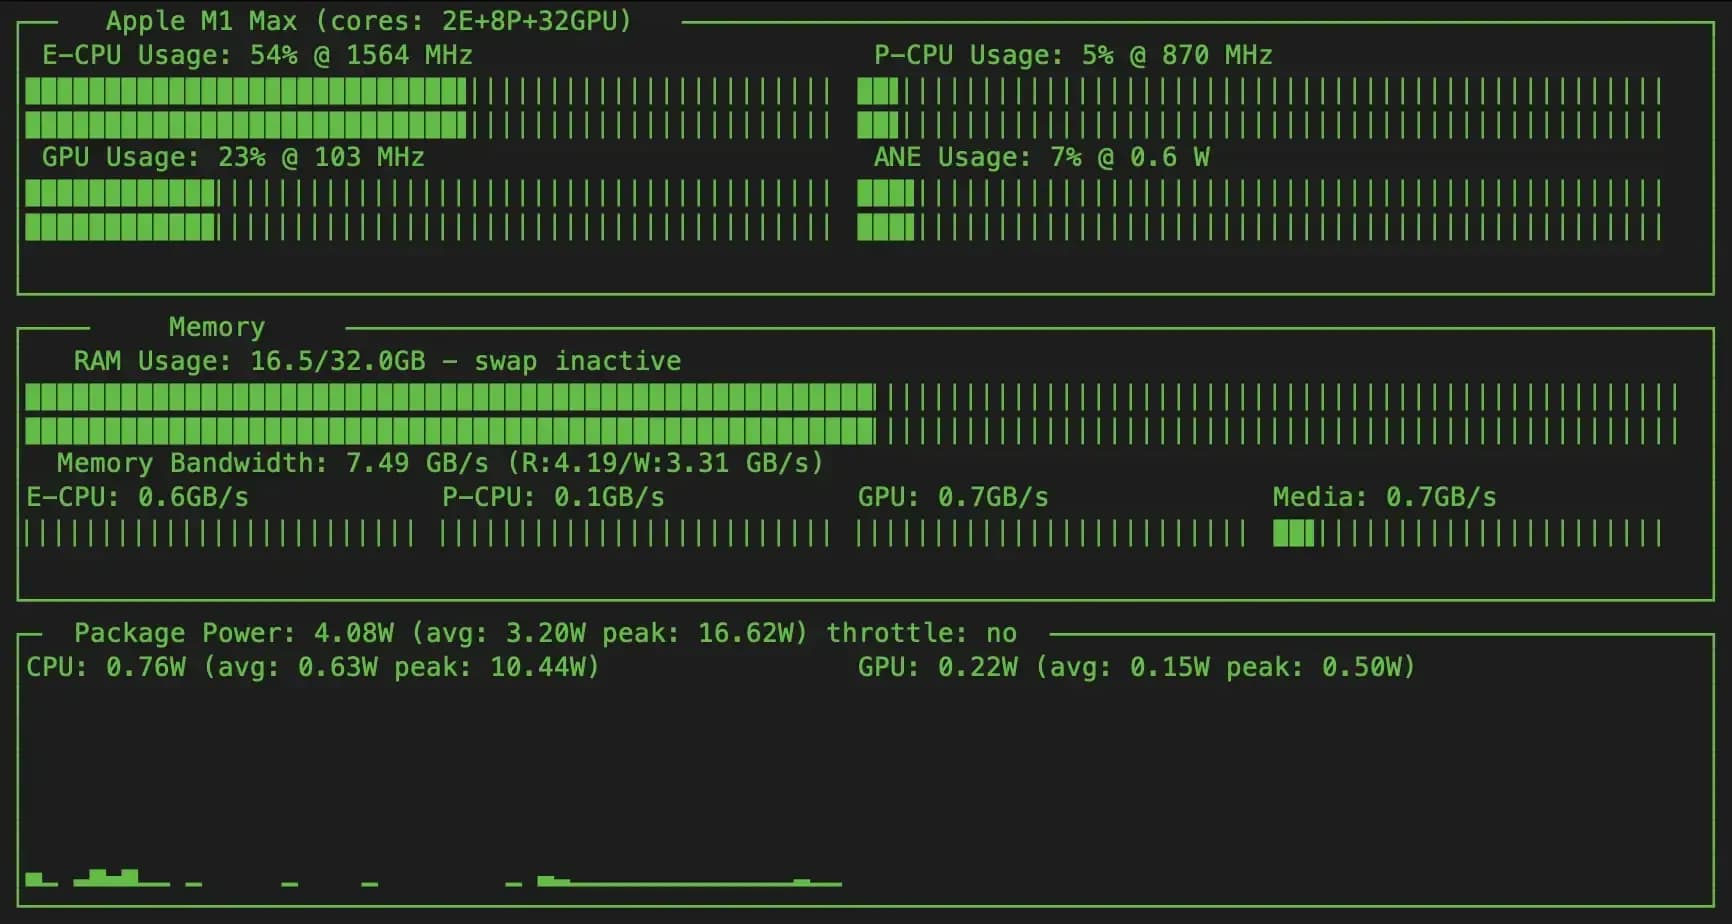Click the ANE usage gauge bar

(x=1260, y=210)
